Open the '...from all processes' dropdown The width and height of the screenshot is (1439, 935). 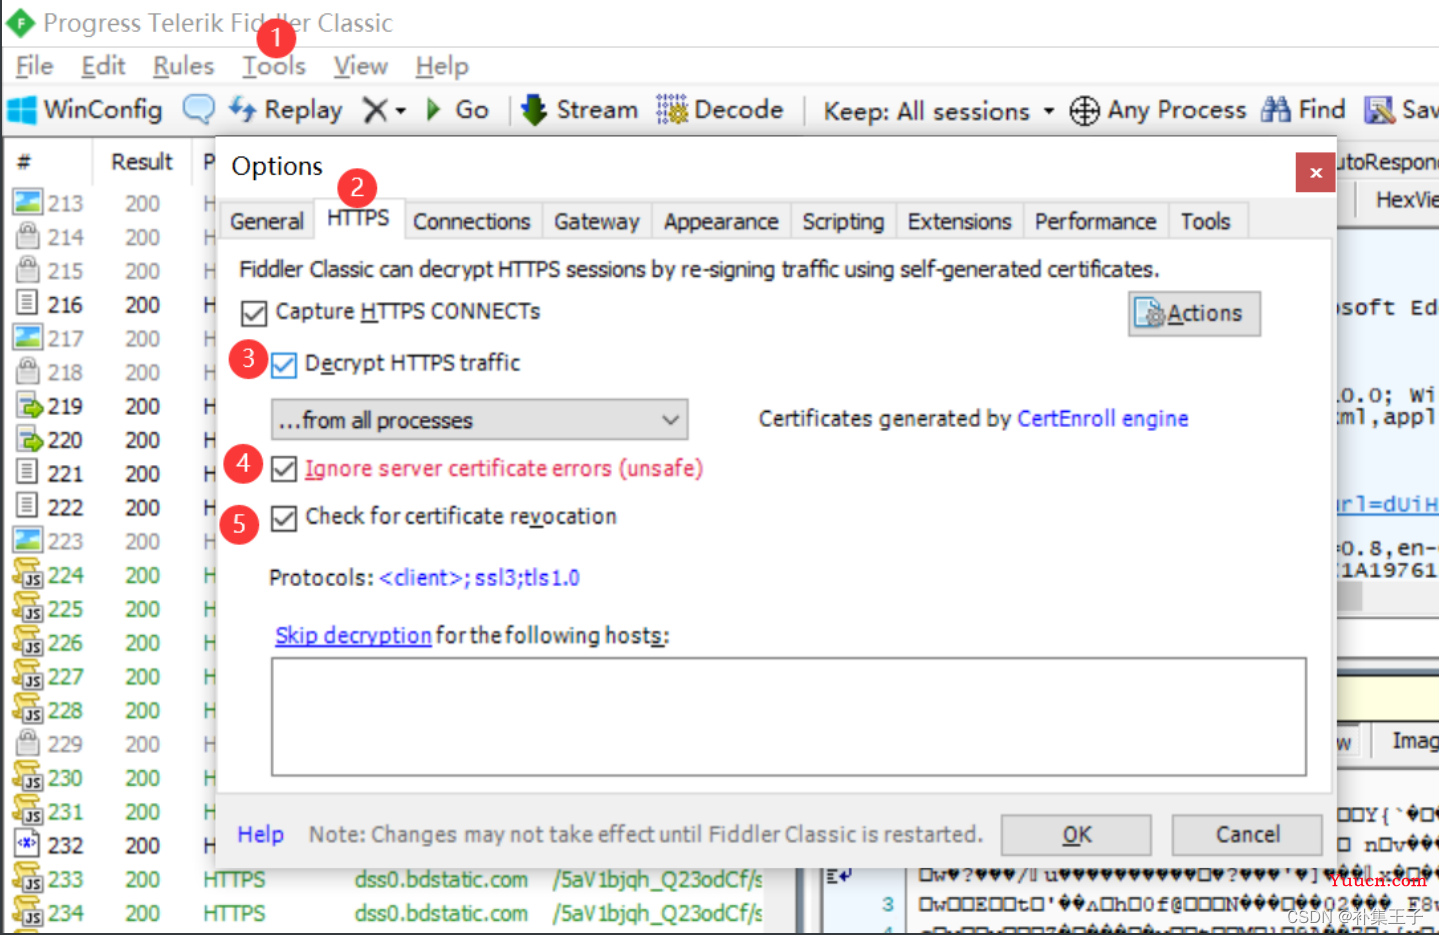[x=479, y=420]
